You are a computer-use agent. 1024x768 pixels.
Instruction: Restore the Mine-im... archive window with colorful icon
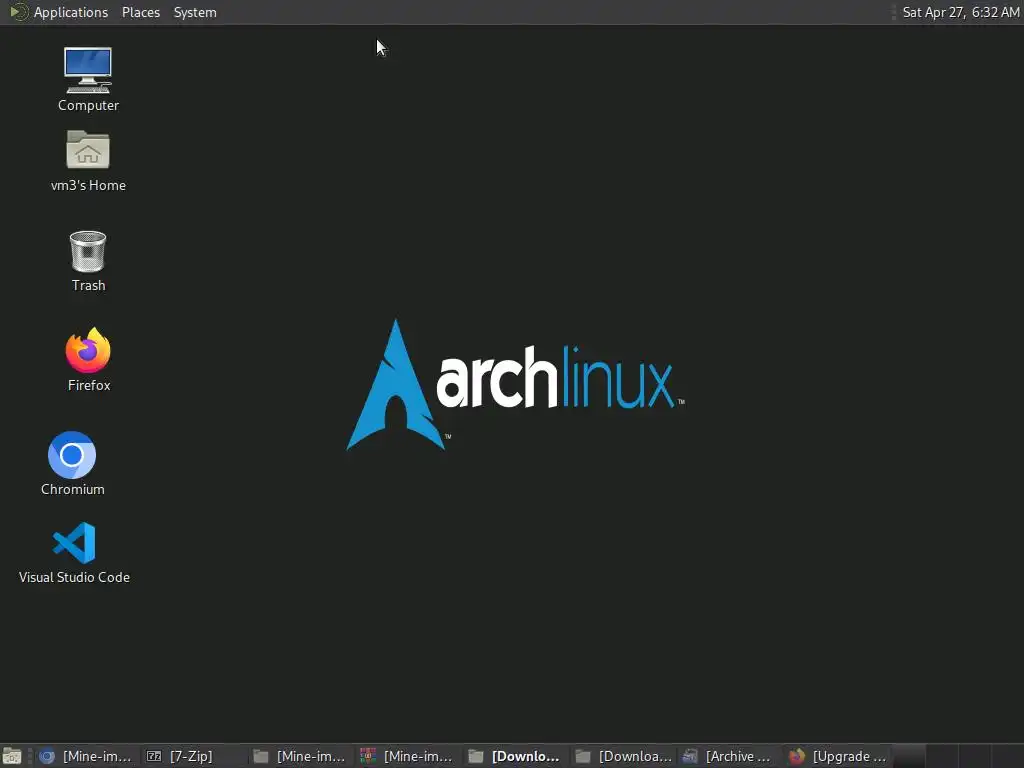408,756
